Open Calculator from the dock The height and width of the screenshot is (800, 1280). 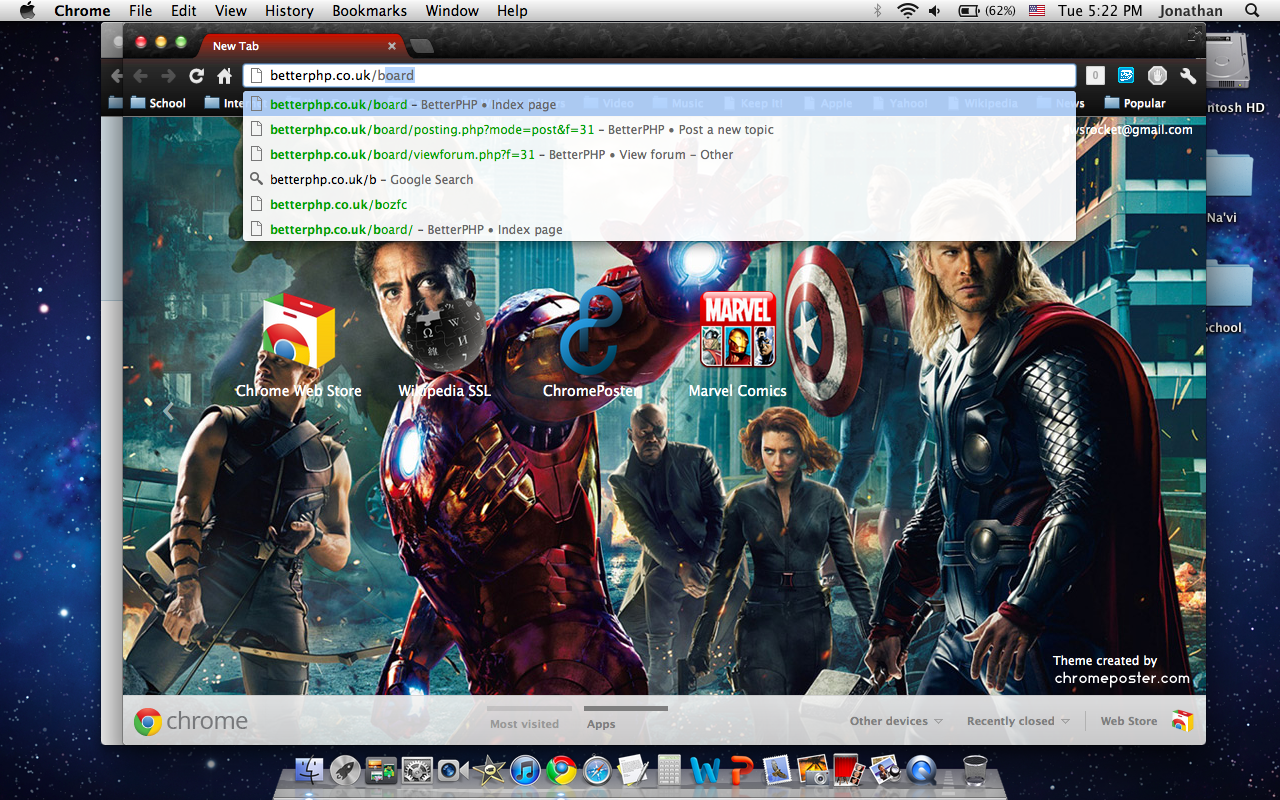pyautogui.click(x=669, y=770)
